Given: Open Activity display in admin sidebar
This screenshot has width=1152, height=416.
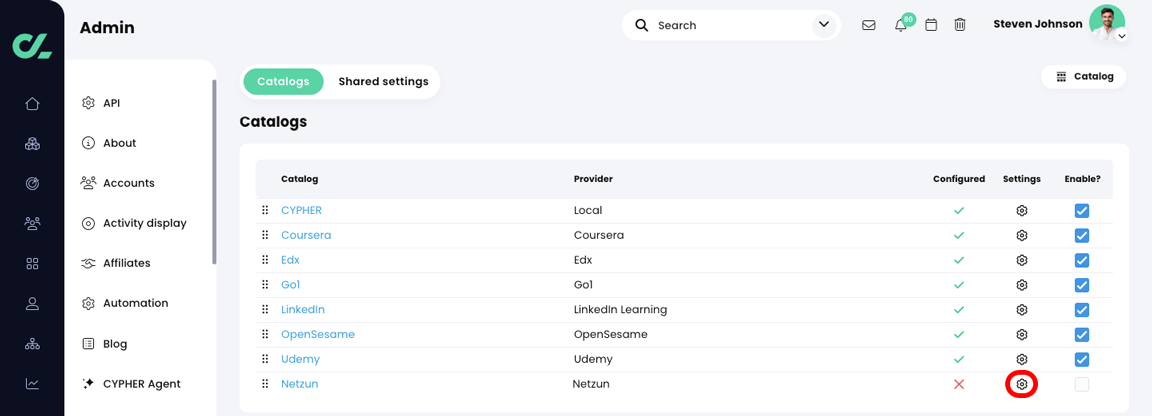Looking at the screenshot, I should 134,223.
